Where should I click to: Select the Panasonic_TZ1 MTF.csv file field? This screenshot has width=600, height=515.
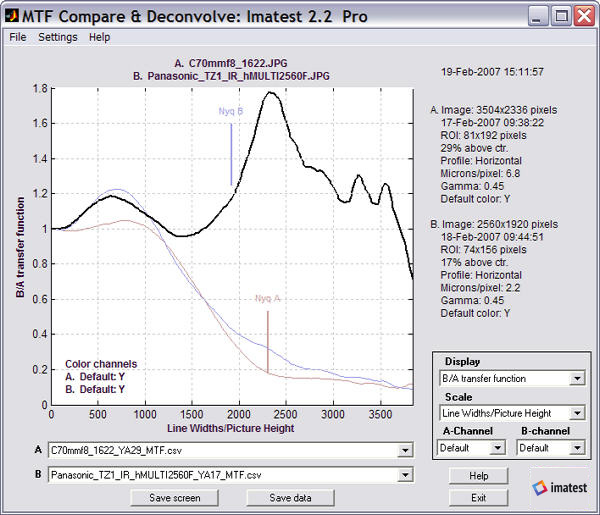(x=230, y=475)
